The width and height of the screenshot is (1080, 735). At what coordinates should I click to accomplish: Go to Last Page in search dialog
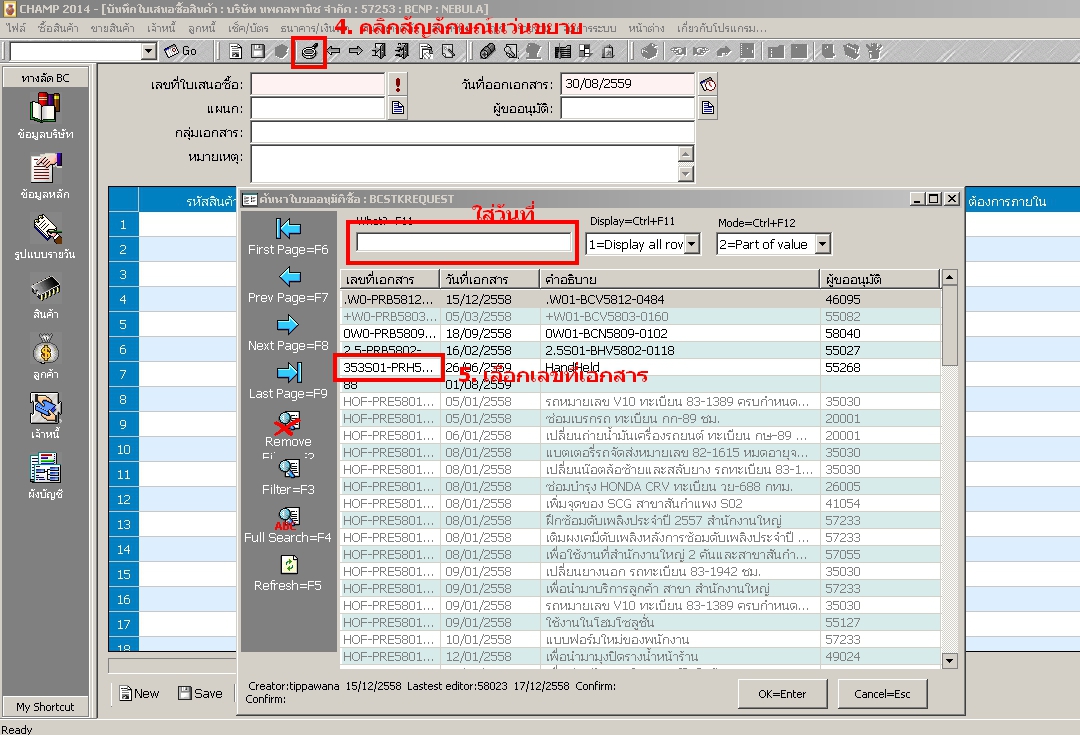288,381
